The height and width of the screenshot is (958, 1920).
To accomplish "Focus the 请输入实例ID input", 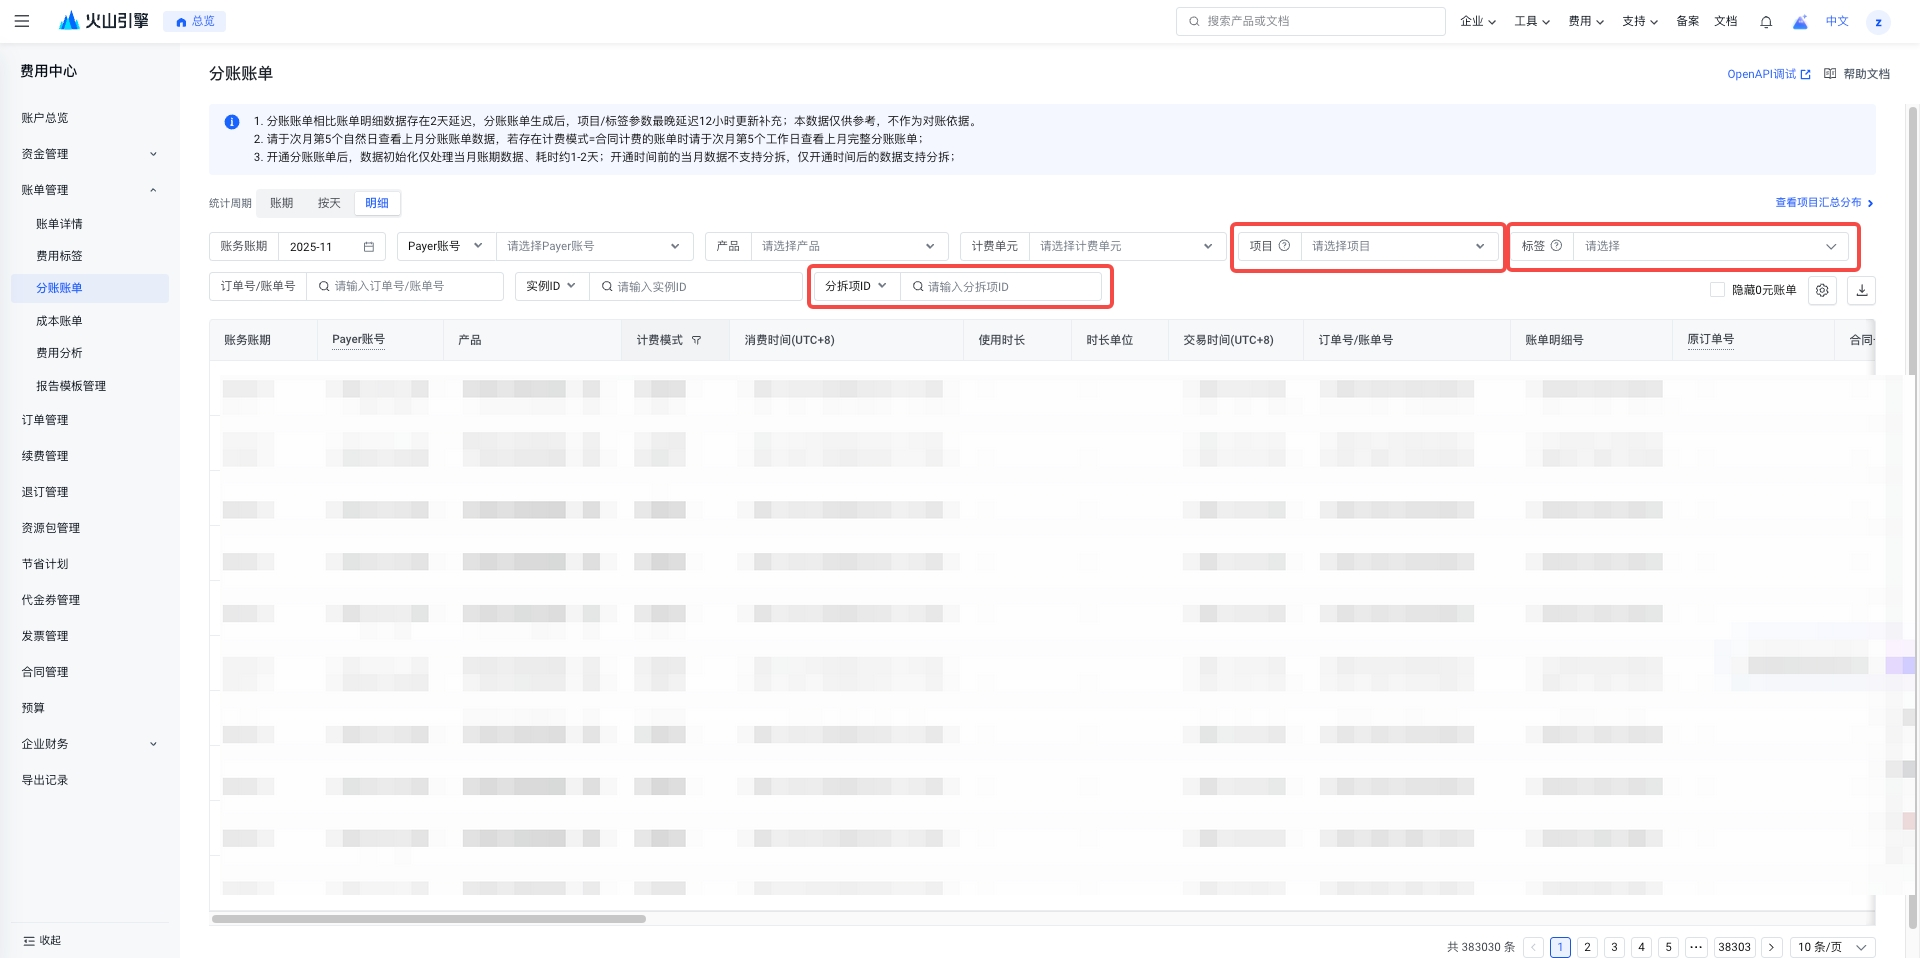I will (x=695, y=287).
